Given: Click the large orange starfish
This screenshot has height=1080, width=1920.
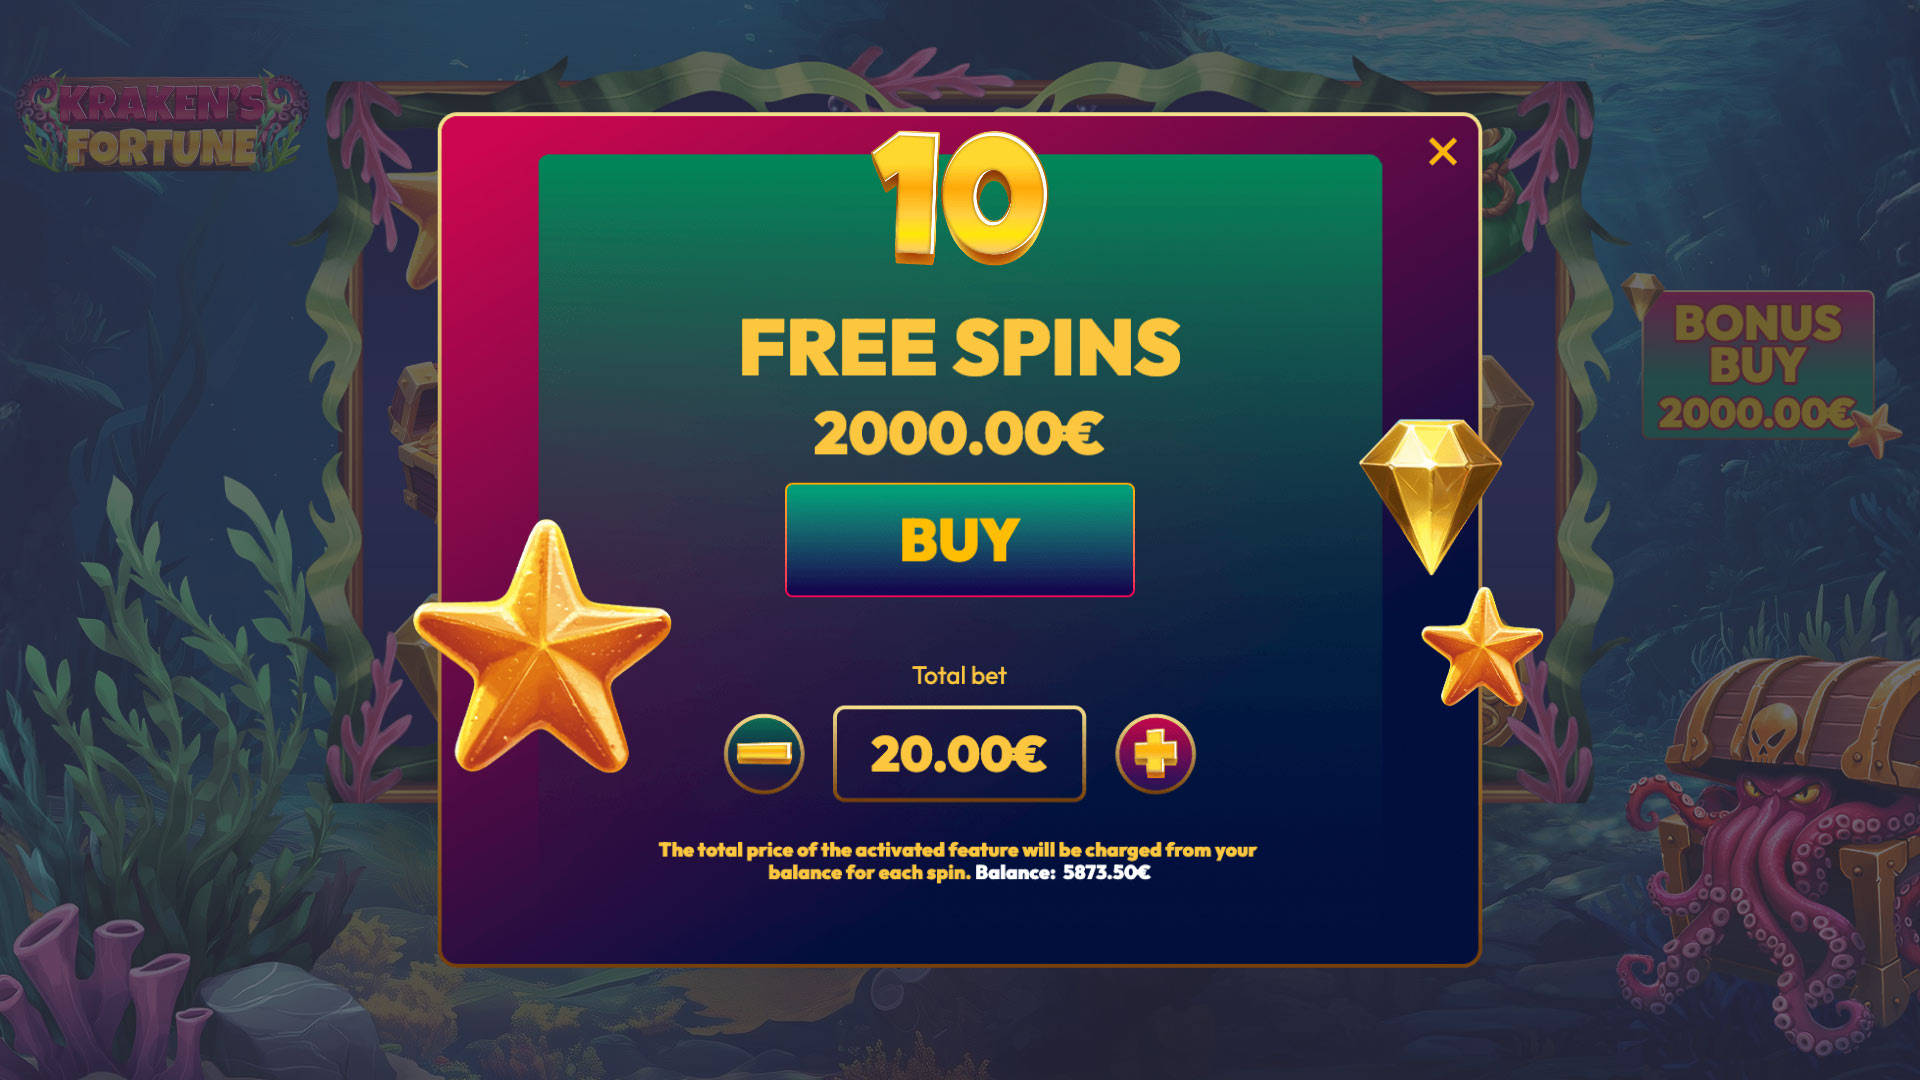Looking at the screenshot, I should (x=542, y=647).
